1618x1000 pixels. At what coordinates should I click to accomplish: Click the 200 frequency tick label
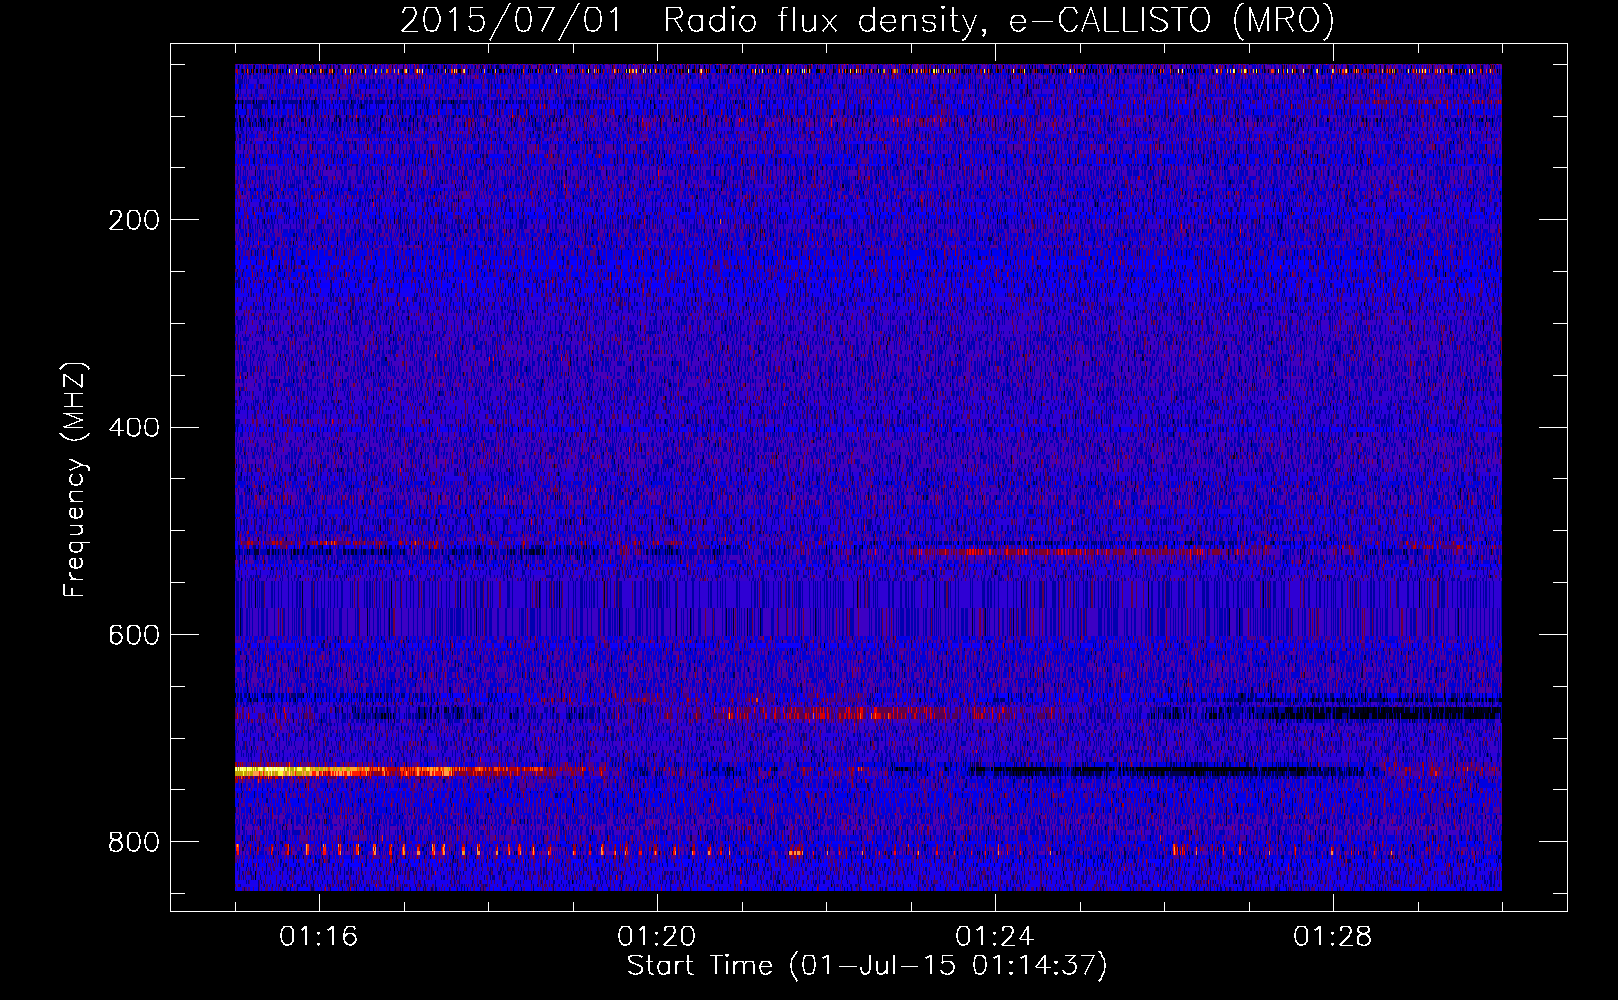coord(134,220)
